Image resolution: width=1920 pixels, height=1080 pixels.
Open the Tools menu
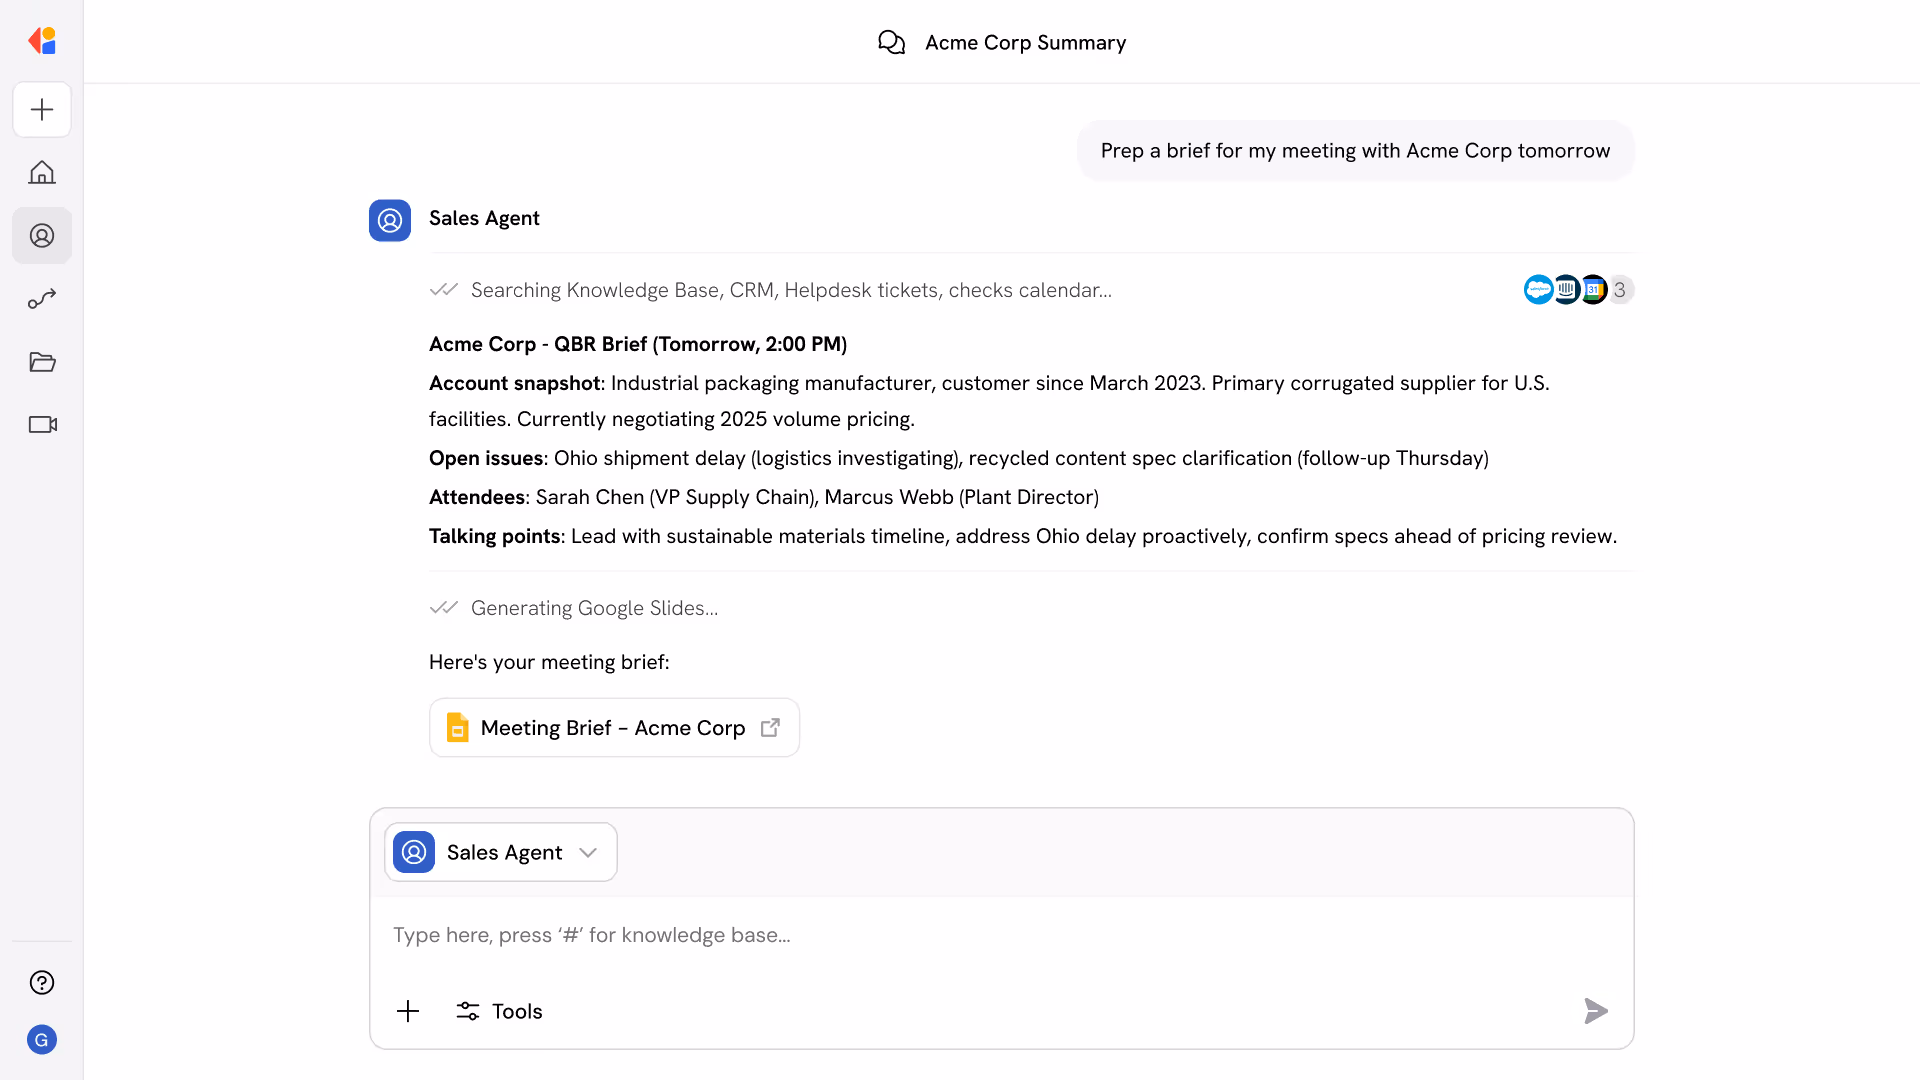click(498, 1011)
